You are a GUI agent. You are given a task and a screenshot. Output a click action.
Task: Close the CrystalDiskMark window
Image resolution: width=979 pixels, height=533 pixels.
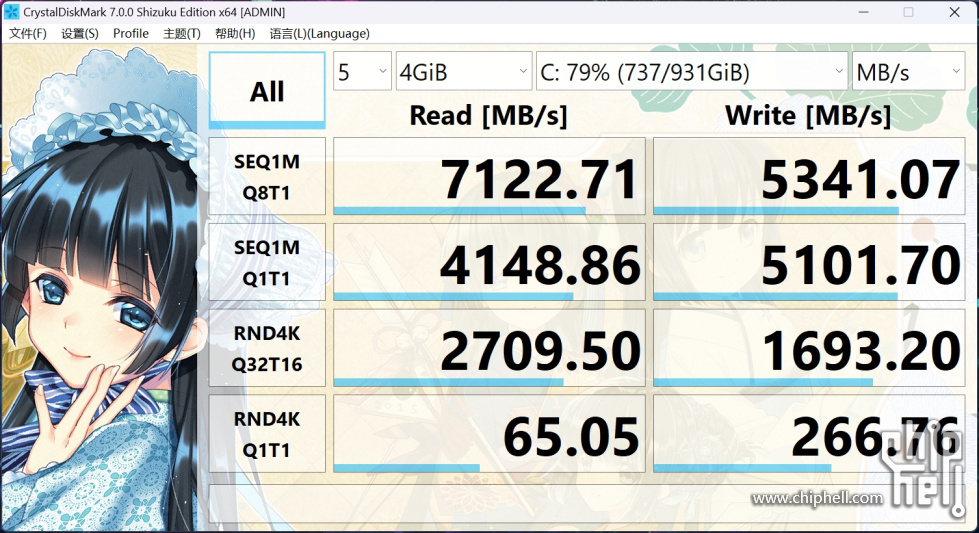point(954,12)
